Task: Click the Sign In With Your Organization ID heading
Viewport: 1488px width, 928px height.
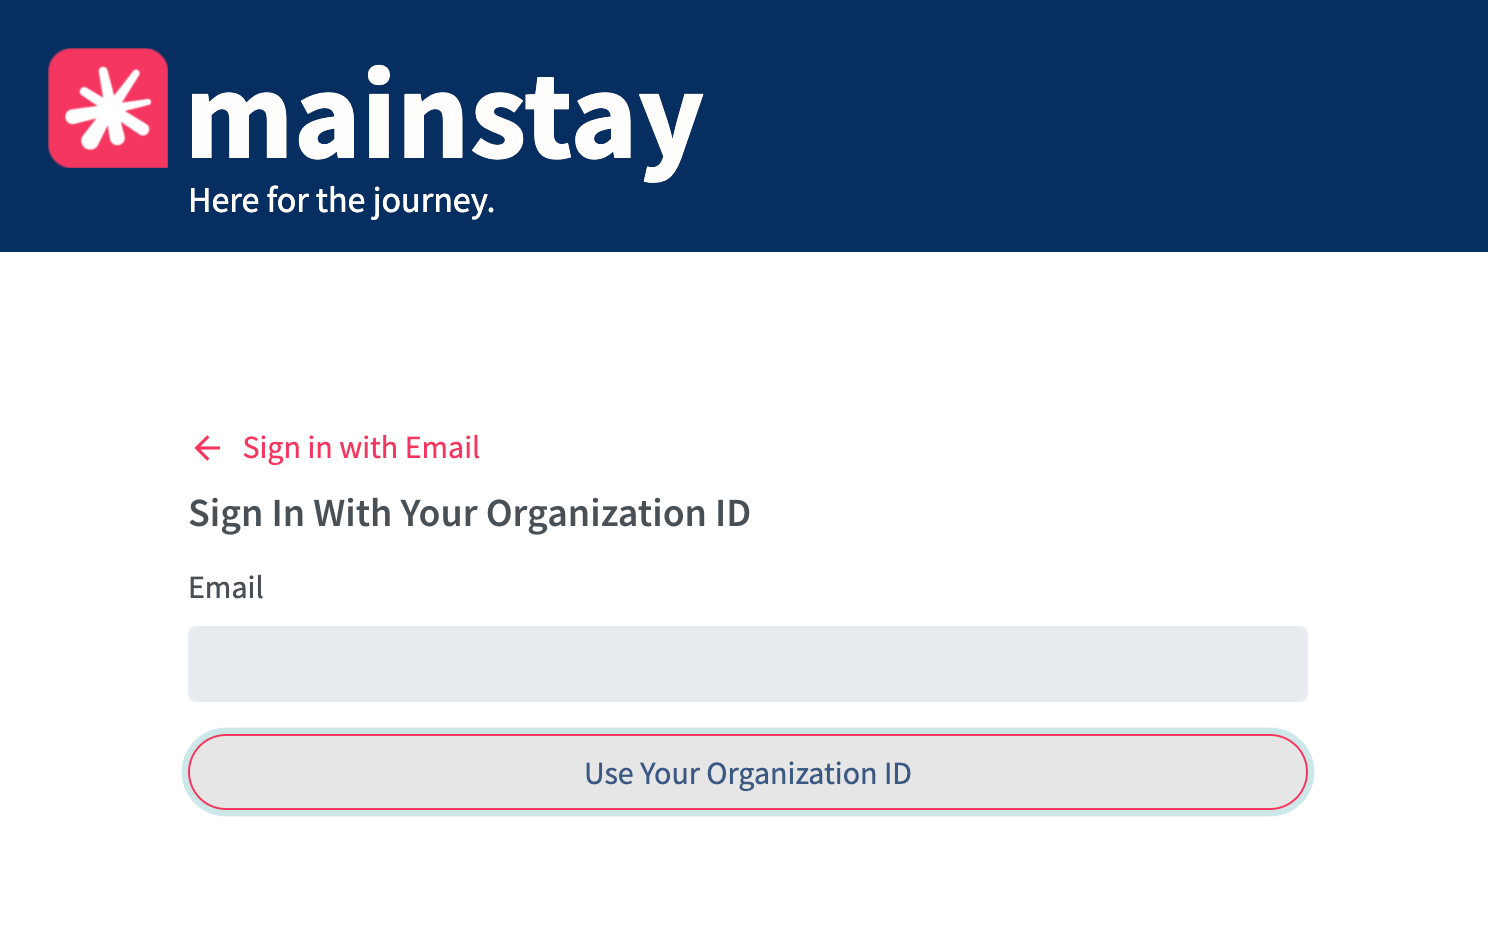Action: [469, 514]
